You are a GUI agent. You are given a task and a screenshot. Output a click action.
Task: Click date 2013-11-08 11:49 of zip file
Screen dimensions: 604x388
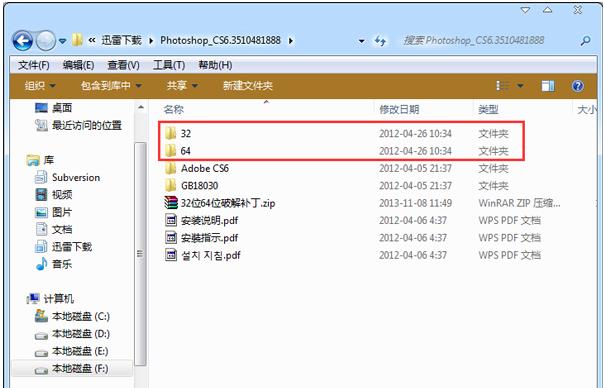pos(415,203)
